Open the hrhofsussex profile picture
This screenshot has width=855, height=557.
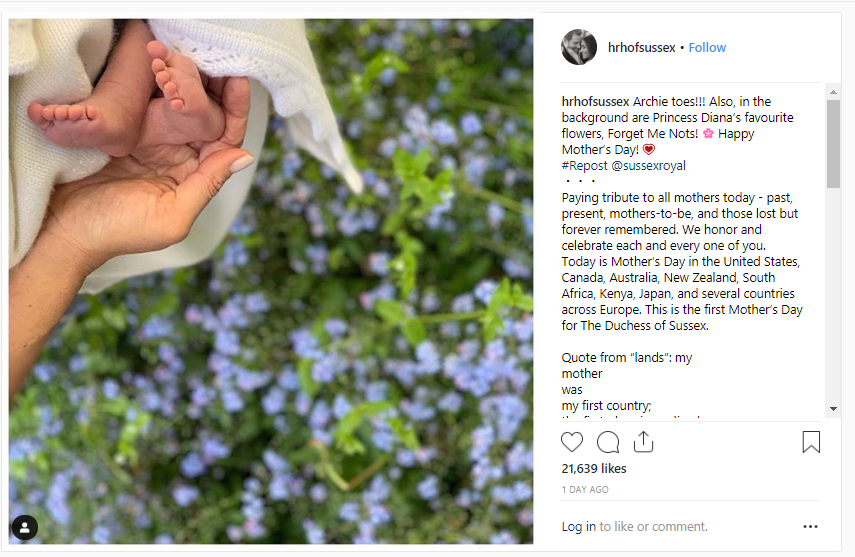(579, 47)
